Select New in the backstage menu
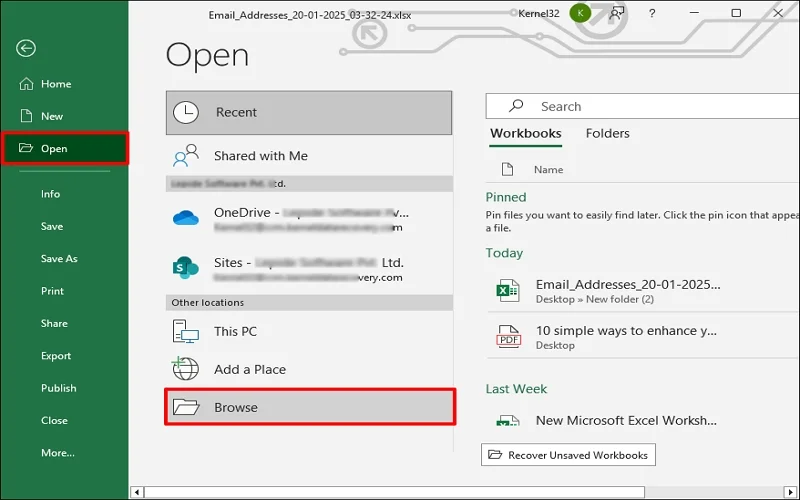800x500 pixels. point(64,116)
